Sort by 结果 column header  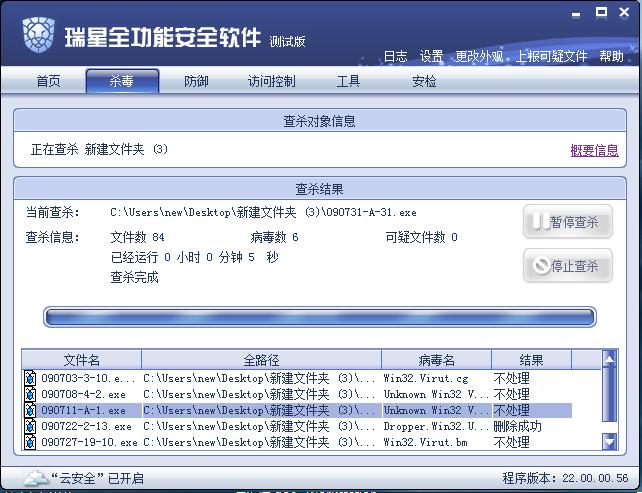tap(531, 360)
